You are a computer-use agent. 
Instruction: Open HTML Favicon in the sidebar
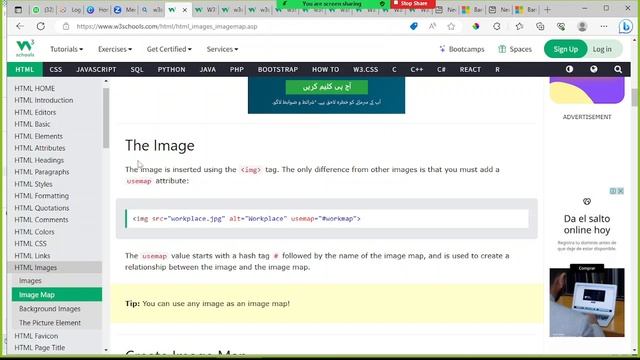(36, 336)
